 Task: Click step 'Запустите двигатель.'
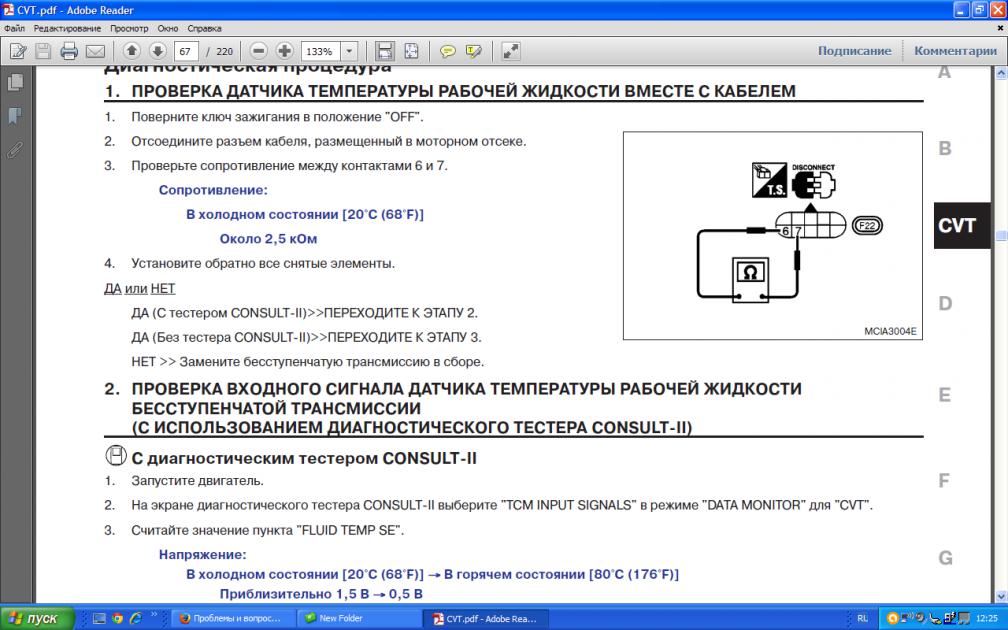tap(197, 481)
